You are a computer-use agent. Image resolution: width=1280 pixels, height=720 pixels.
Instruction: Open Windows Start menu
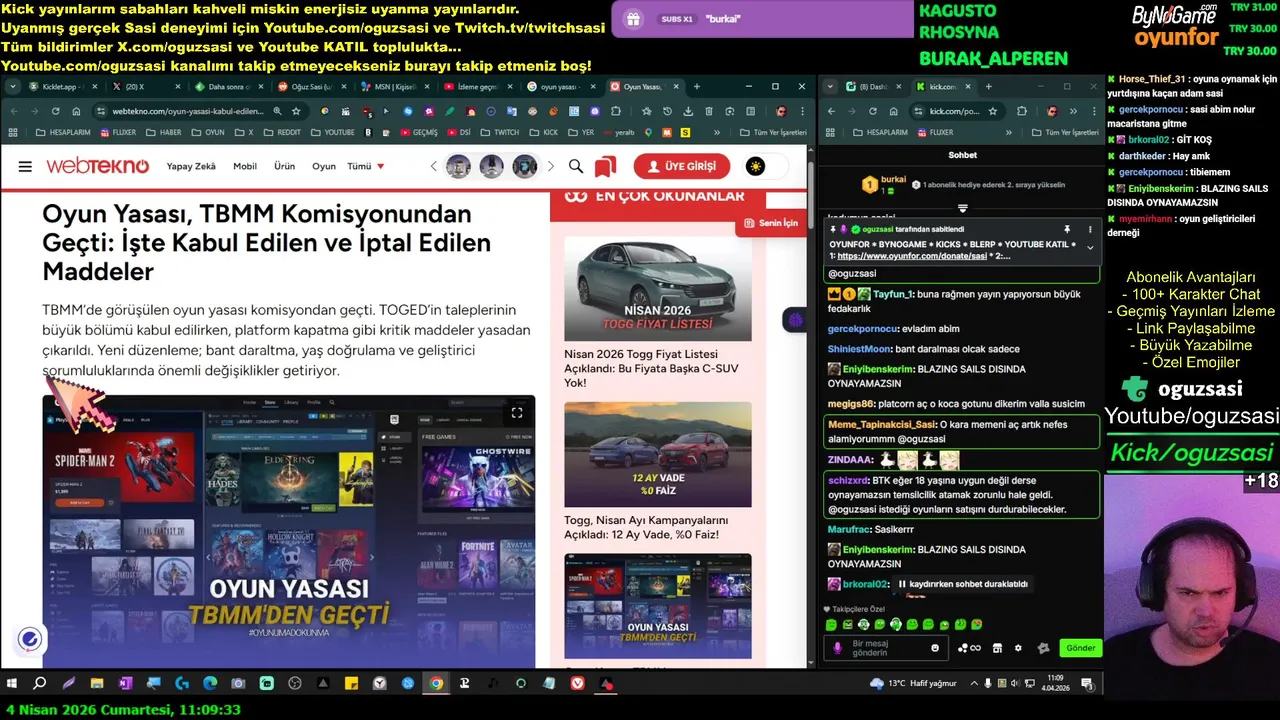(x=13, y=684)
